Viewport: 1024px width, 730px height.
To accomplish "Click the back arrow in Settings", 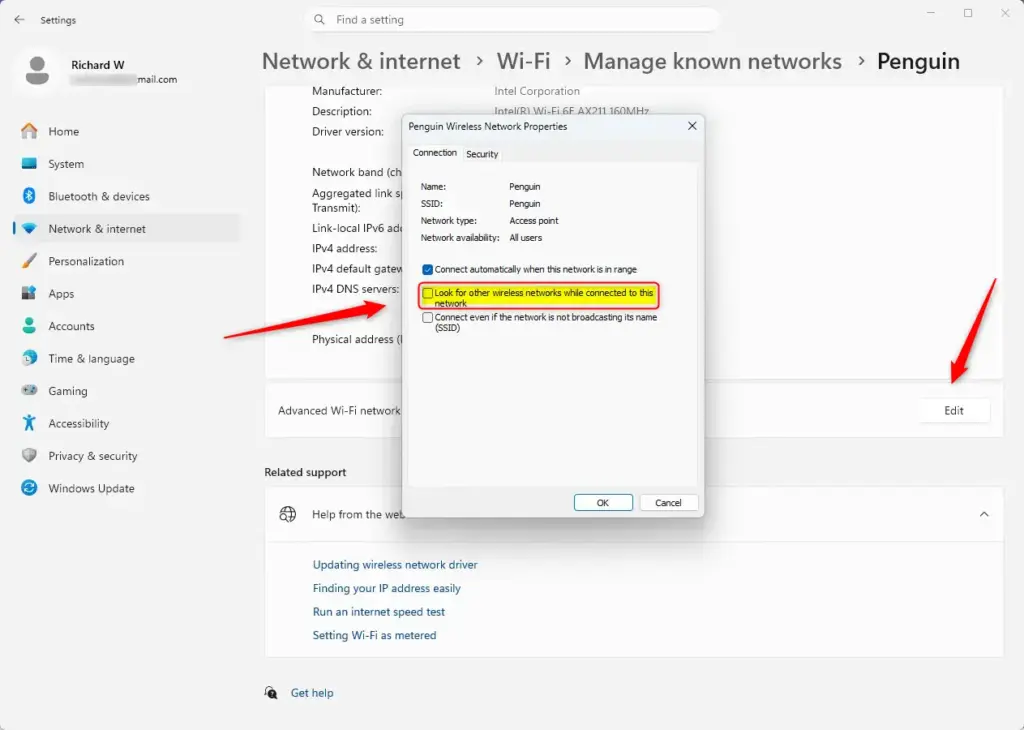I will coord(19,20).
